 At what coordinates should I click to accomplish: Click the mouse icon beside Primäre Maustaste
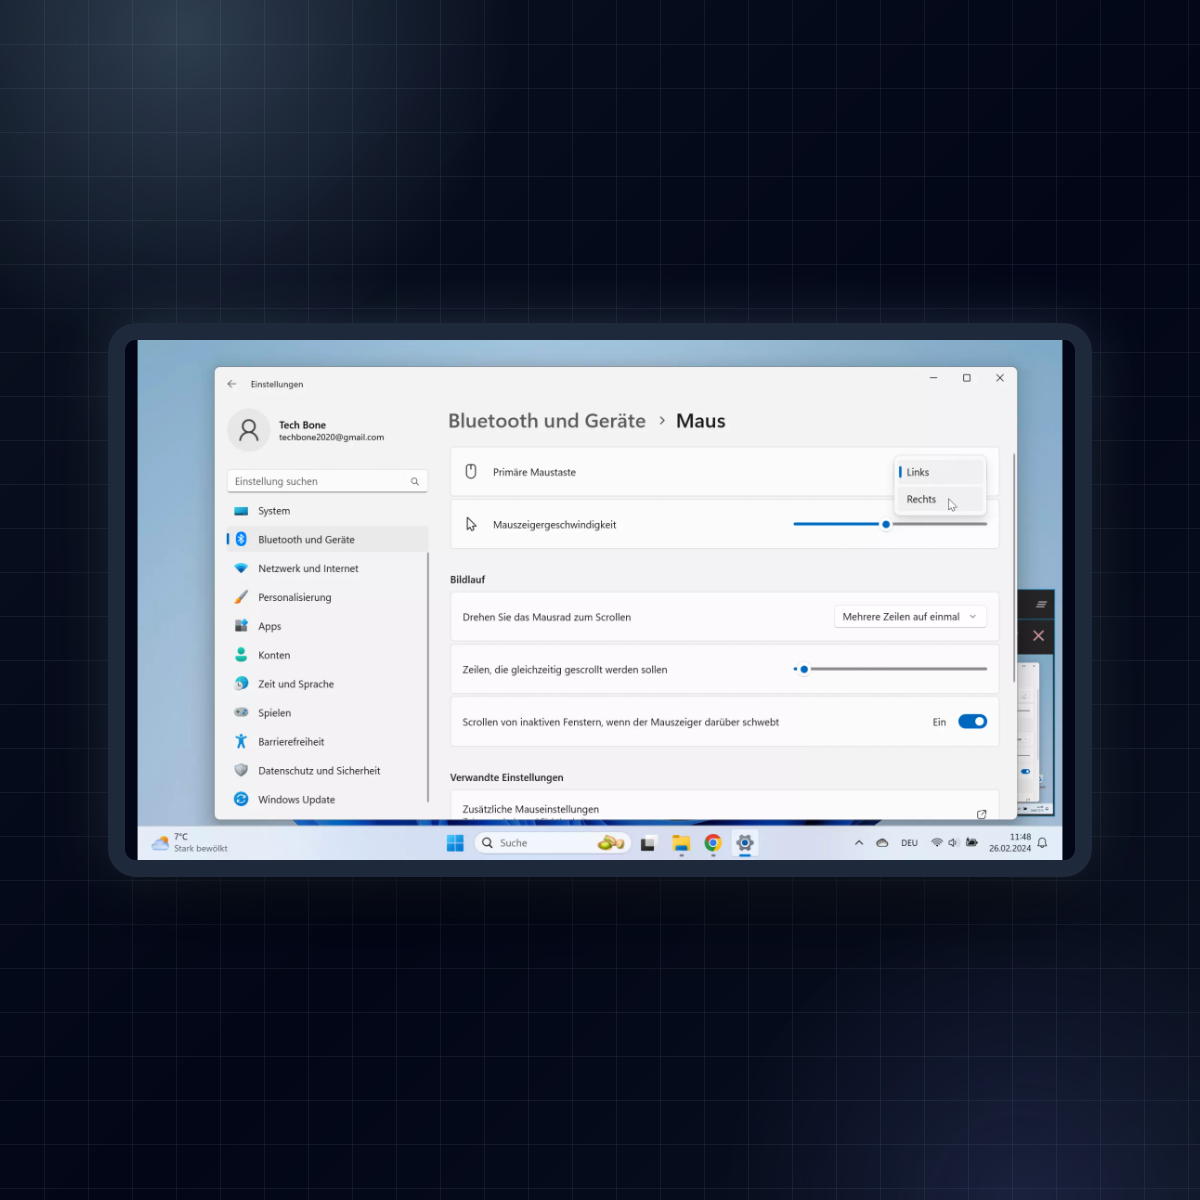point(471,472)
